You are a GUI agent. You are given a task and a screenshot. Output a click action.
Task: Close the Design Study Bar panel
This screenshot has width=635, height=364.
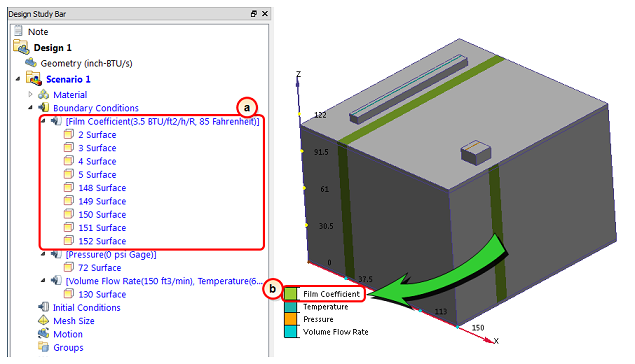(x=265, y=14)
